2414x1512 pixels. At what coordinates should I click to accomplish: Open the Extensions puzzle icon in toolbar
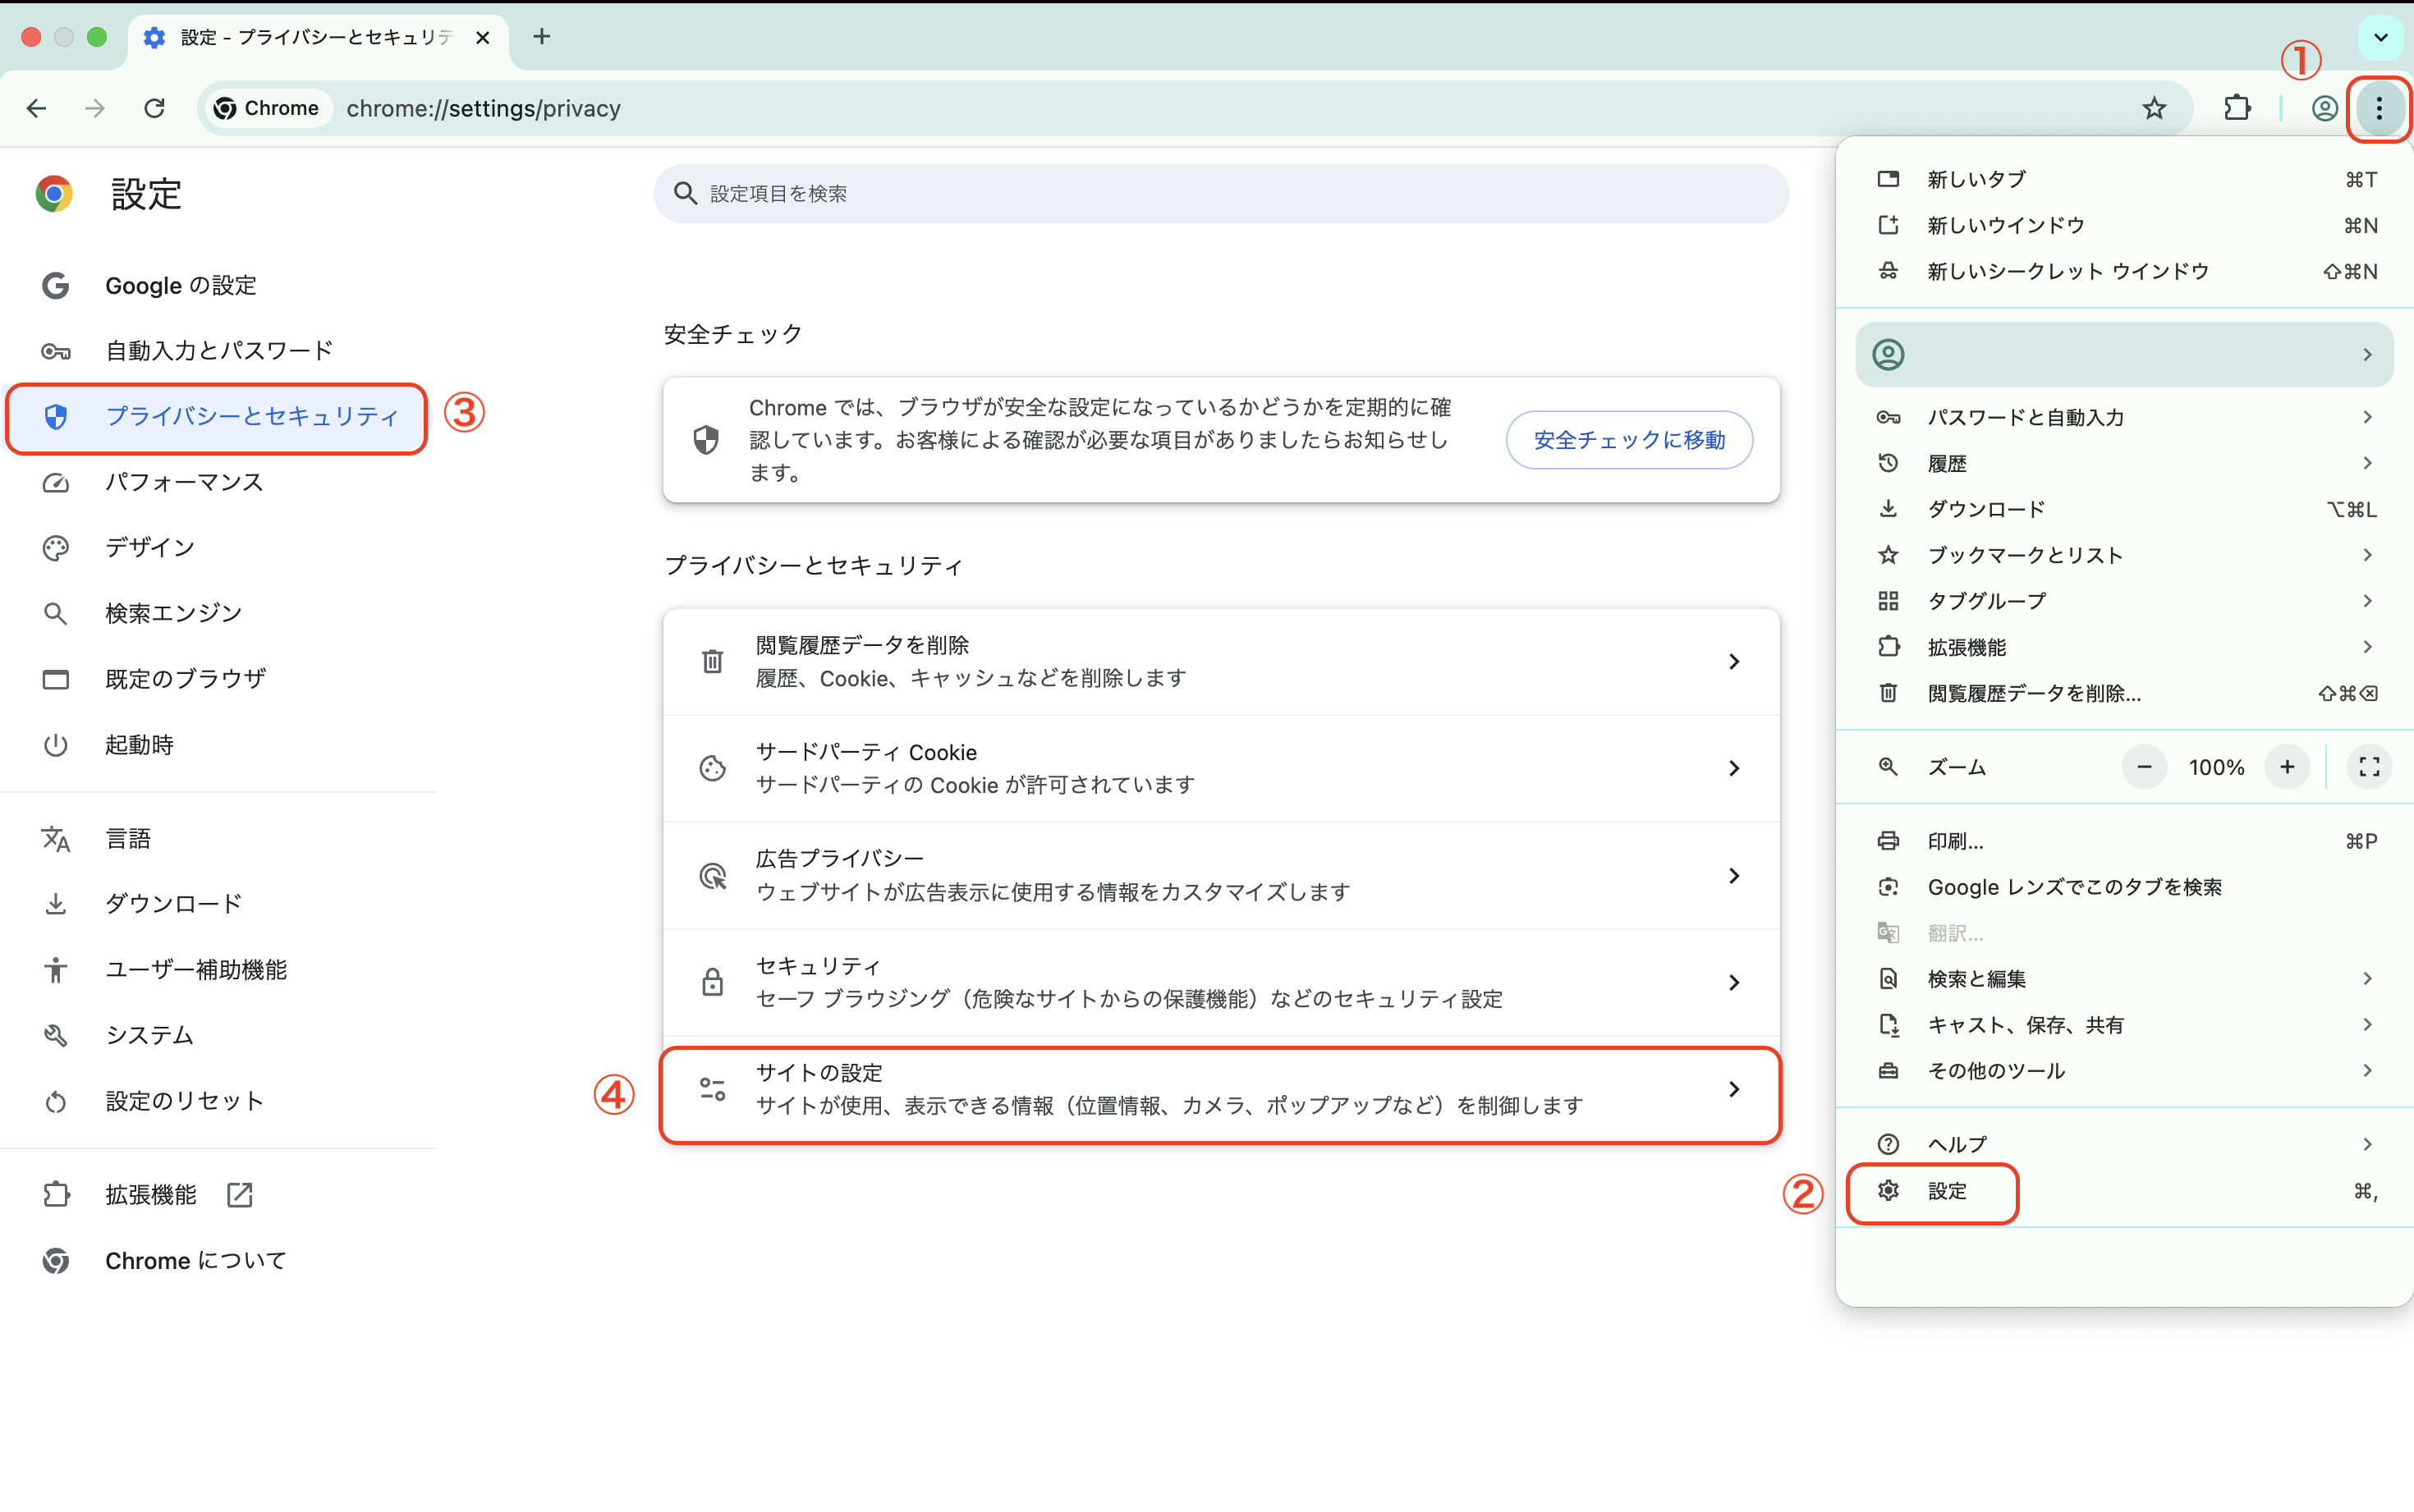click(2237, 108)
